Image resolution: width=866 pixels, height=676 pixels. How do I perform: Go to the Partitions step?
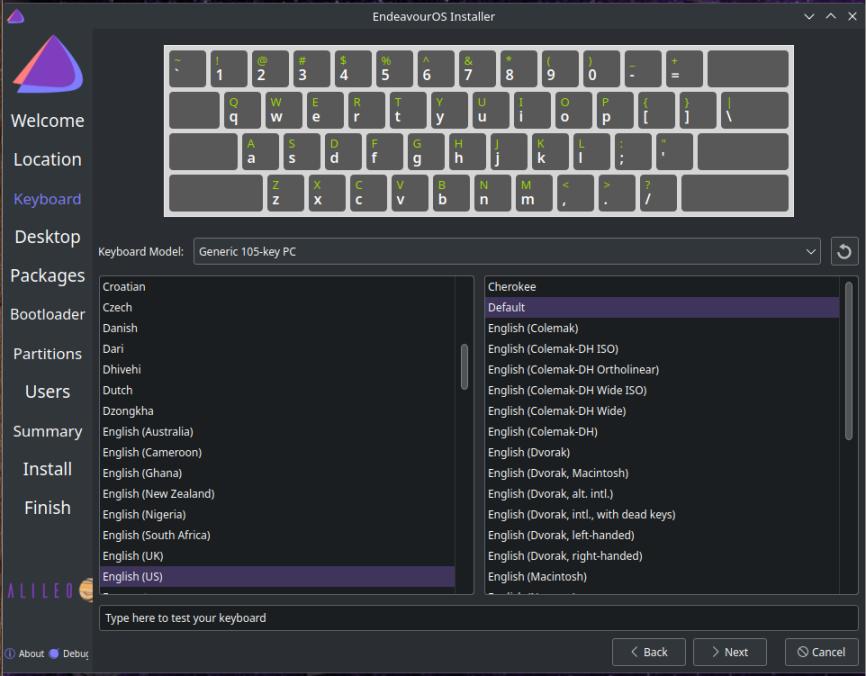[x=47, y=353]
